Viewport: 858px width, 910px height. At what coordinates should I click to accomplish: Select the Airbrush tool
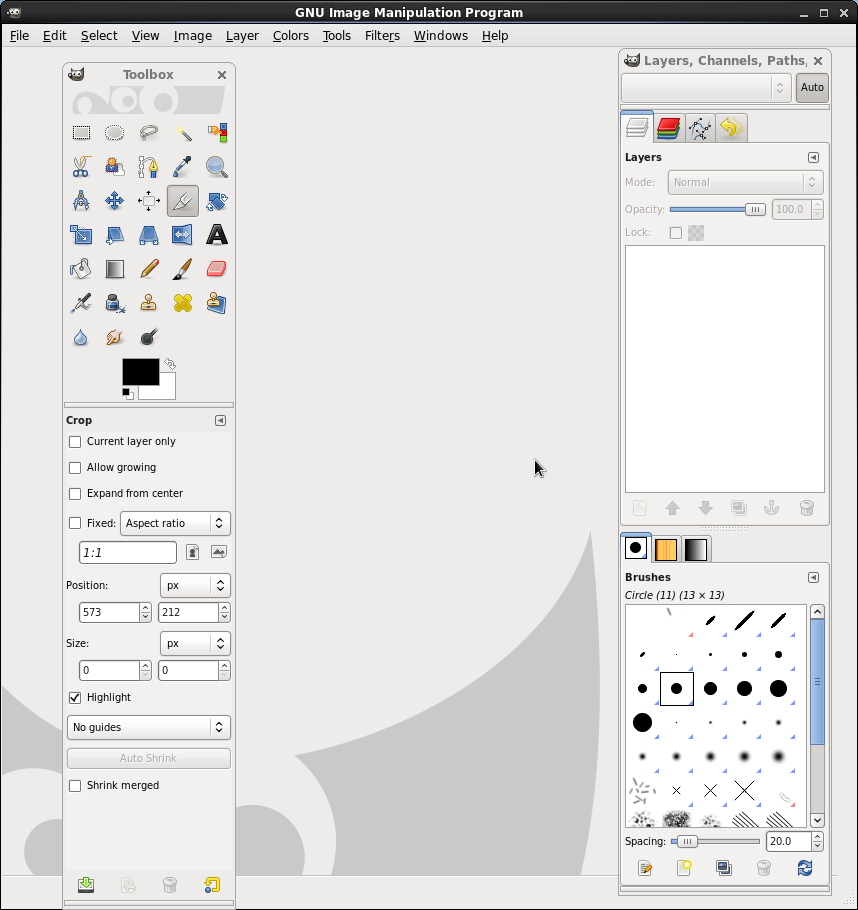pyautogui.click(x=81, y=303)
